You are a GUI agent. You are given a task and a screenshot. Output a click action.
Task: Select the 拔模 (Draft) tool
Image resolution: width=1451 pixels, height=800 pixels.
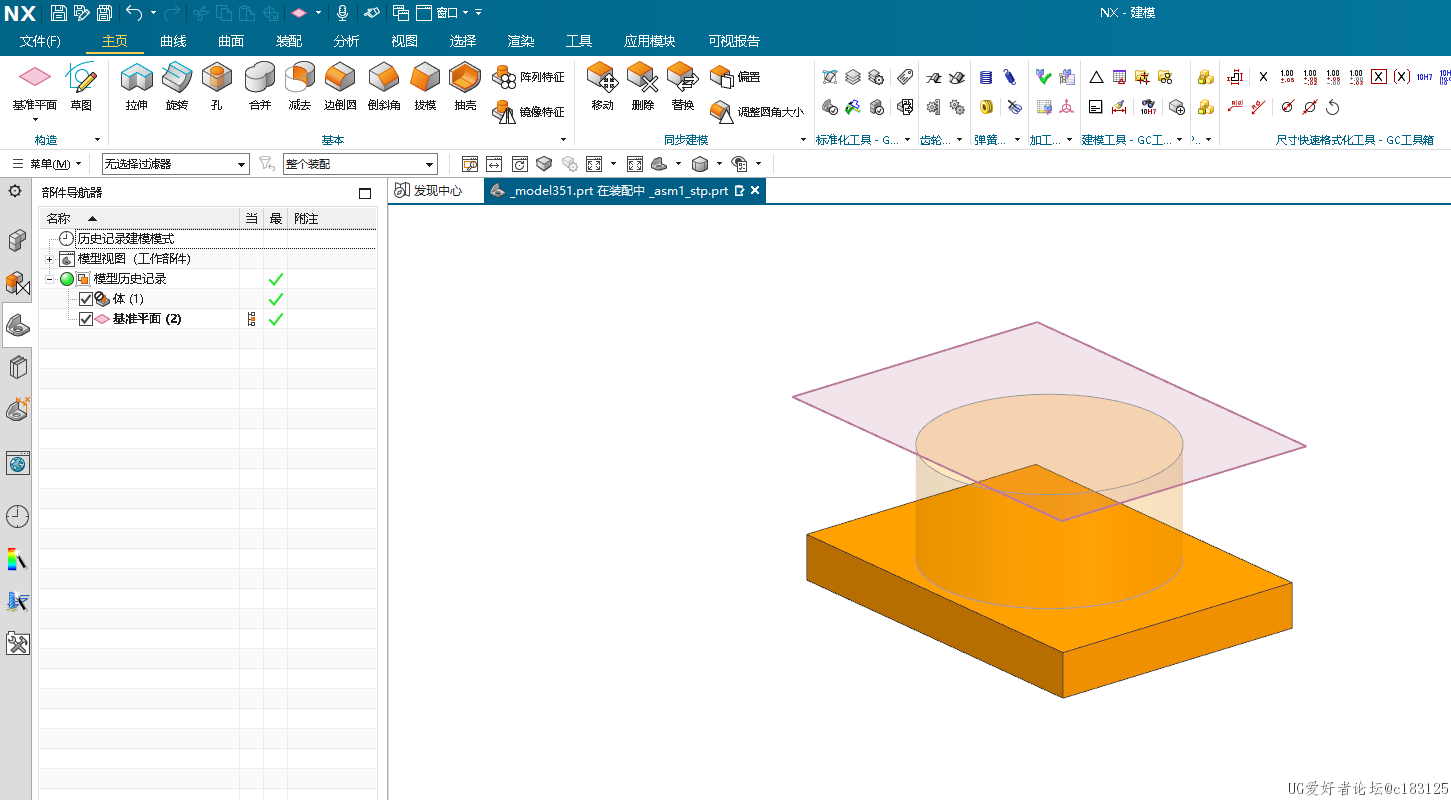[x=426, y=86]
